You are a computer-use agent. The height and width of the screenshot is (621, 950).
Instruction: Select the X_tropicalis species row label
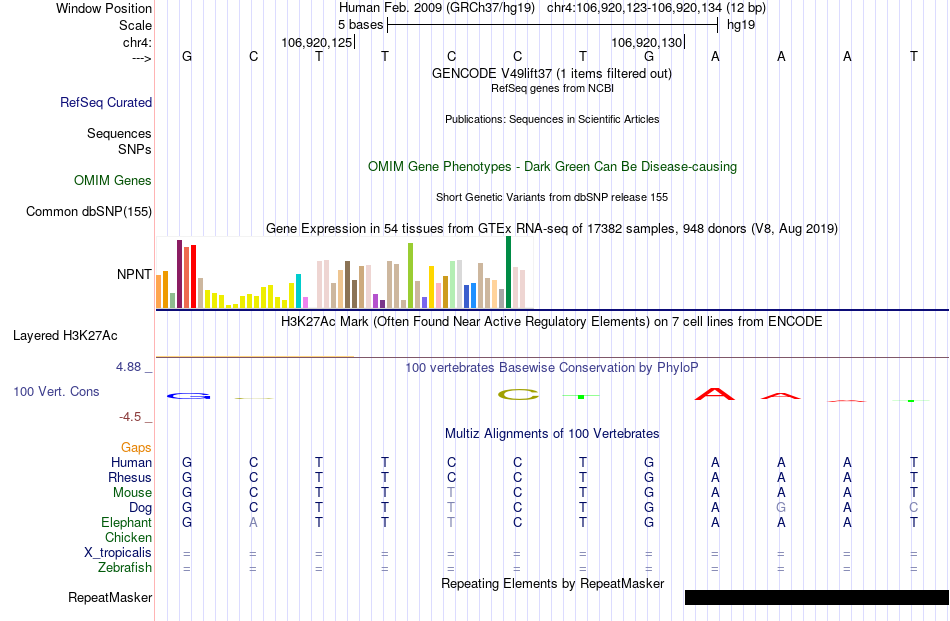tap(118, 553)
